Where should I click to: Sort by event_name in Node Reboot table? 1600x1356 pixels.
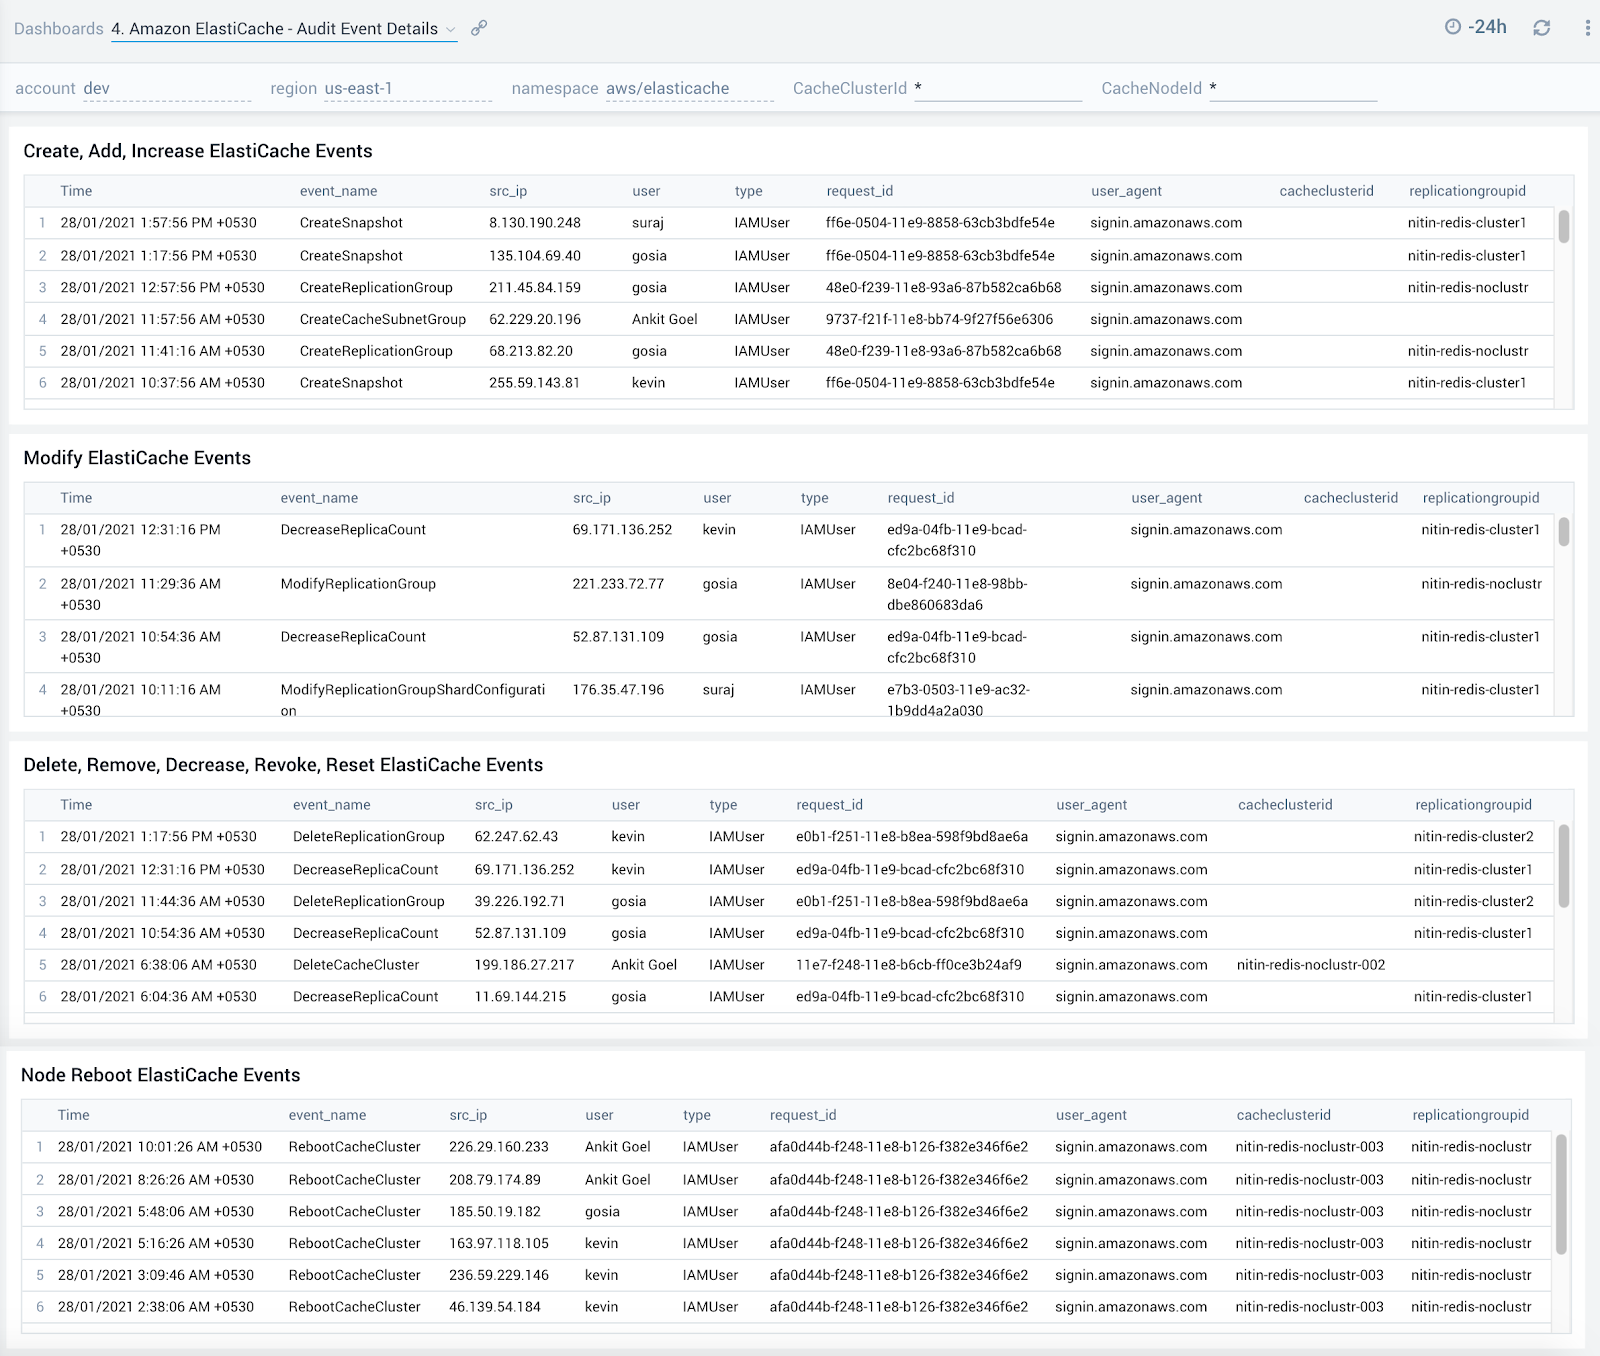[326, 1115]
